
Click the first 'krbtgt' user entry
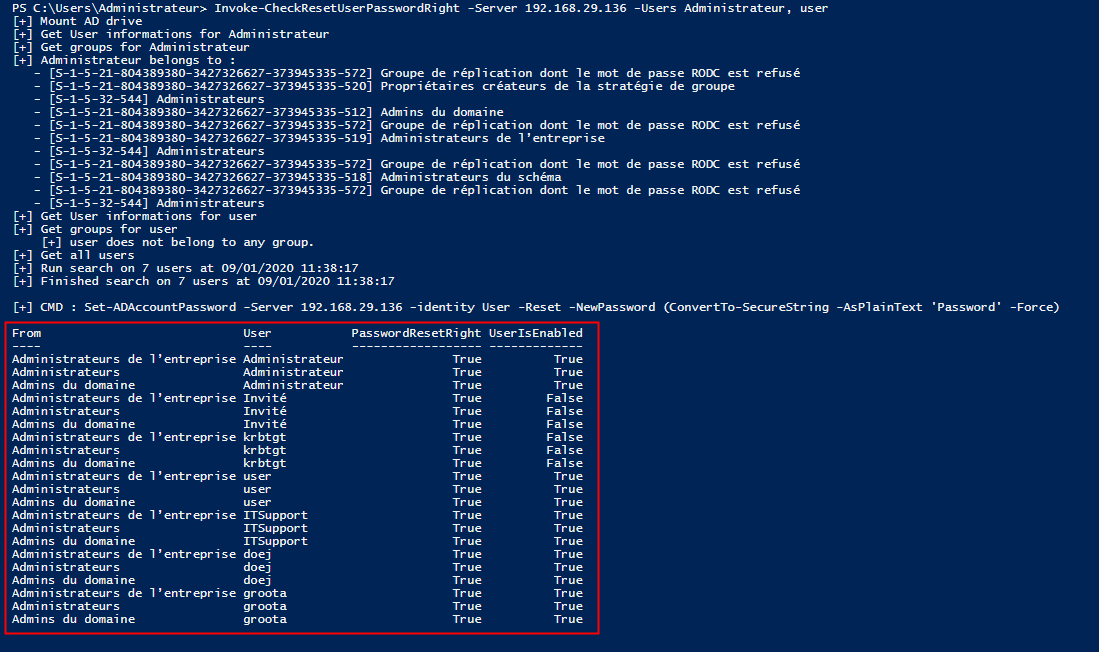point(264,437)
